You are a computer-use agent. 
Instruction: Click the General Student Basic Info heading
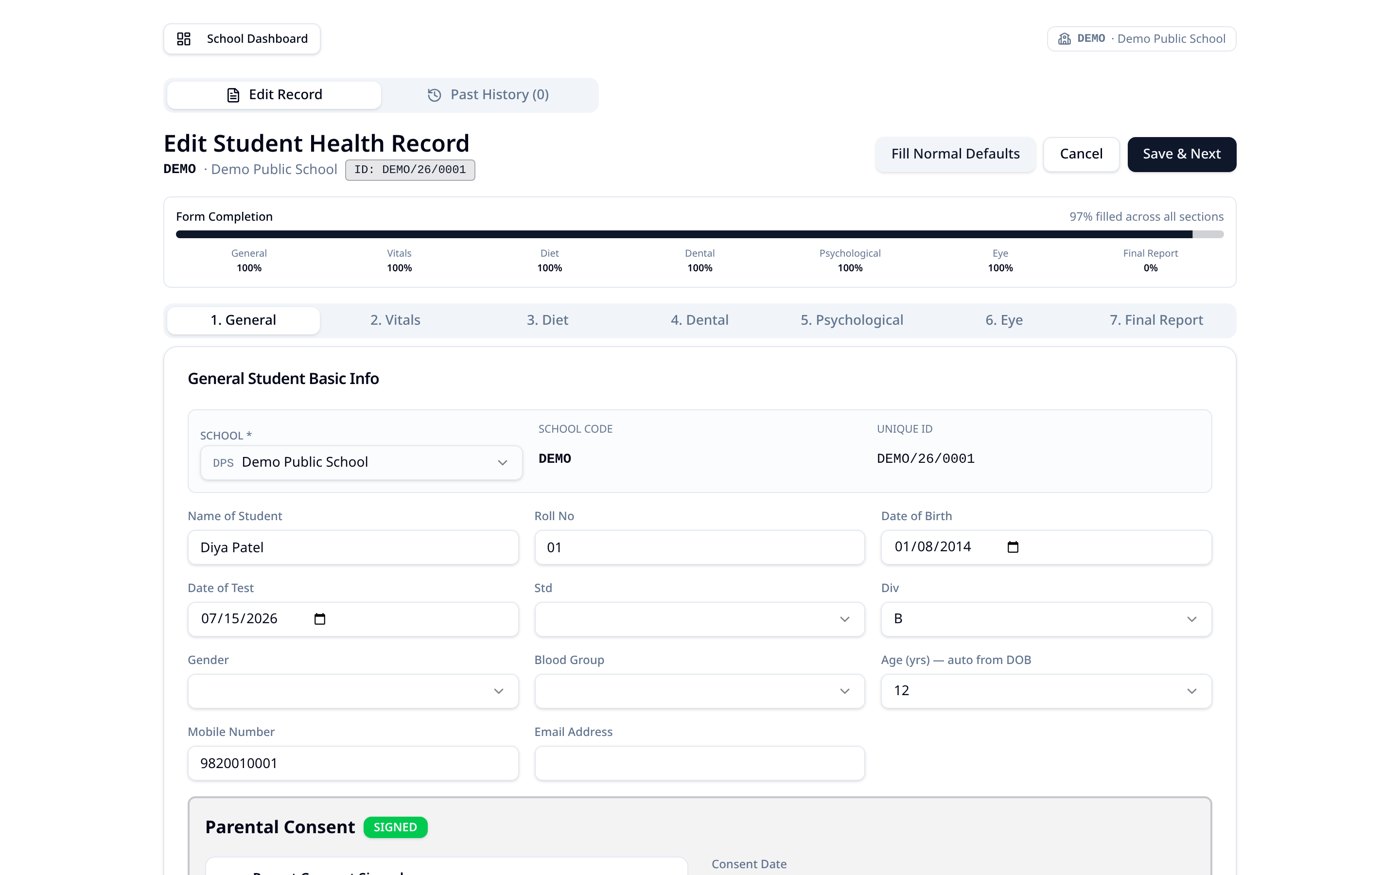click(283, 379)
